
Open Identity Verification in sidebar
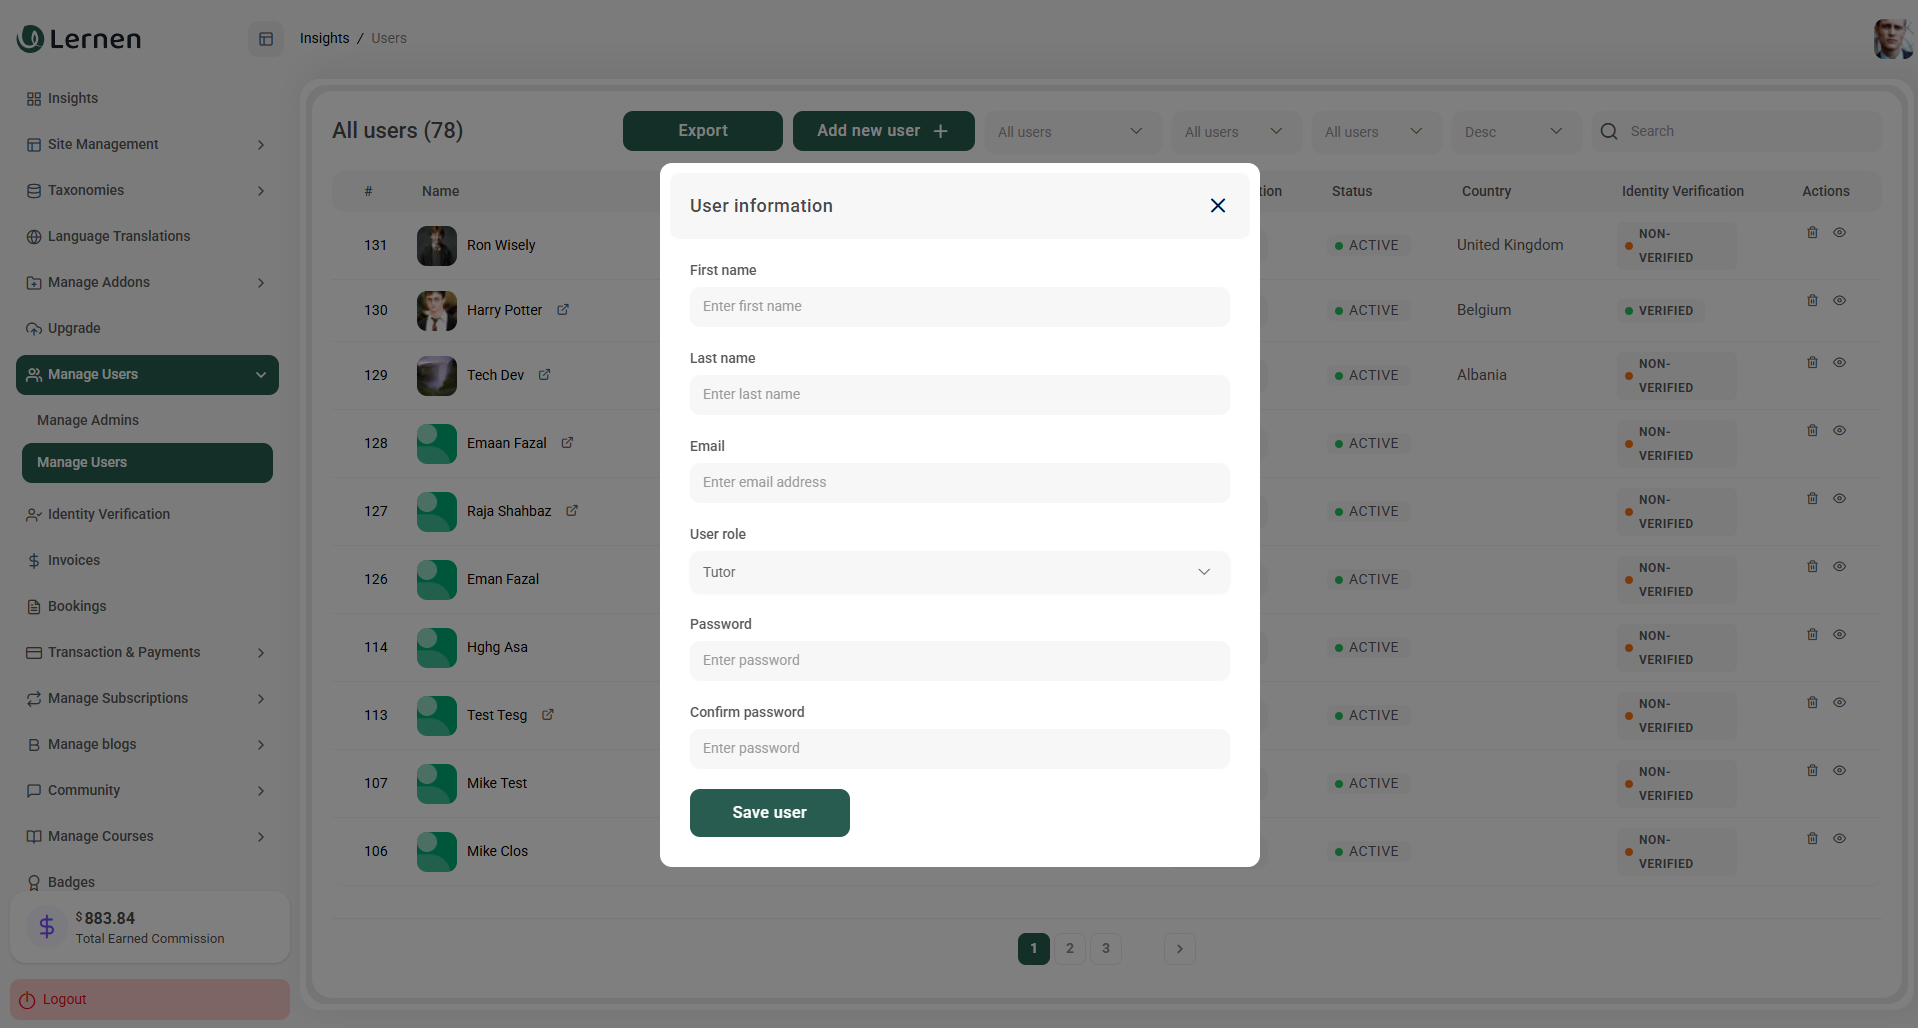tap(108, 515)
